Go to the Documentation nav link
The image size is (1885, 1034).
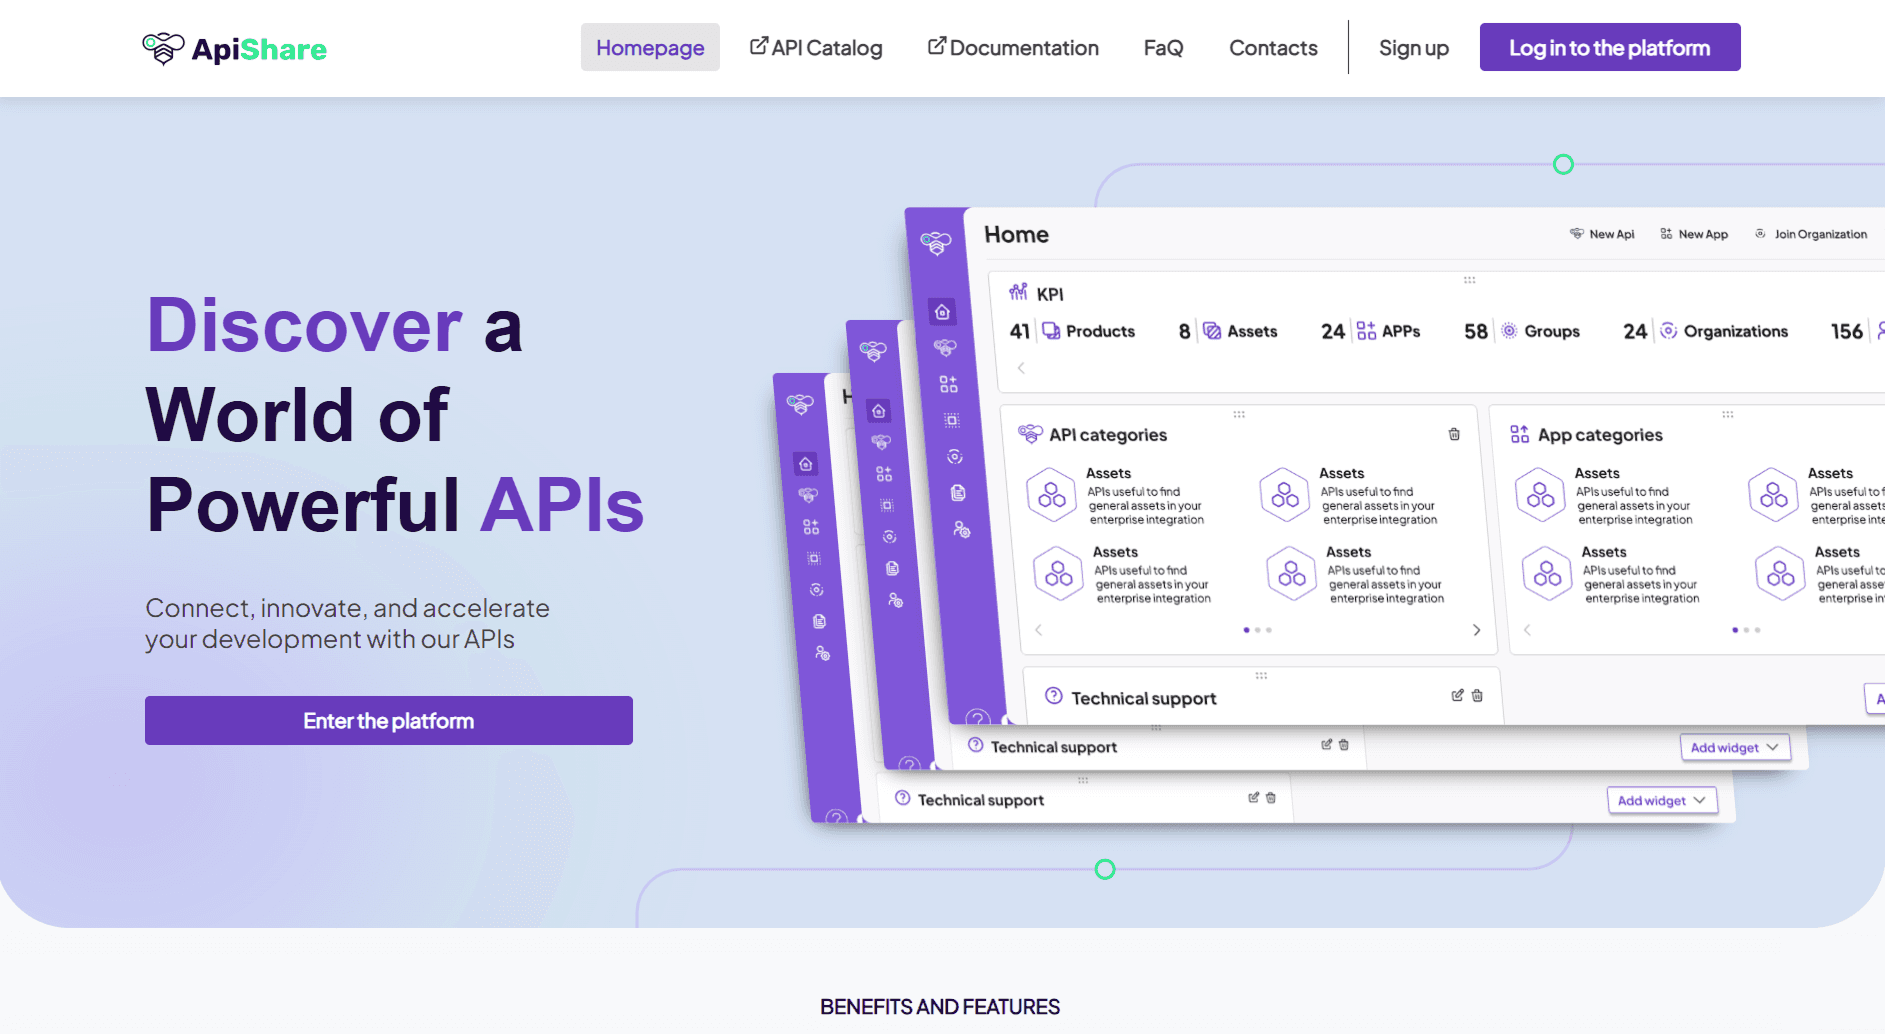1013,48
